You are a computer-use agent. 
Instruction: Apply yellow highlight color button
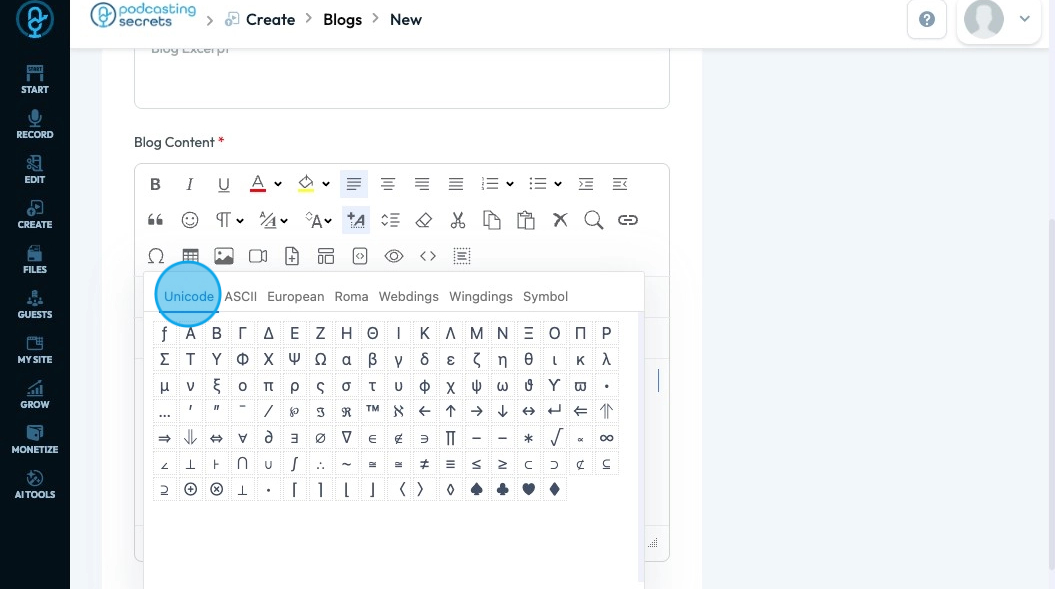click(x=305, y=184)
